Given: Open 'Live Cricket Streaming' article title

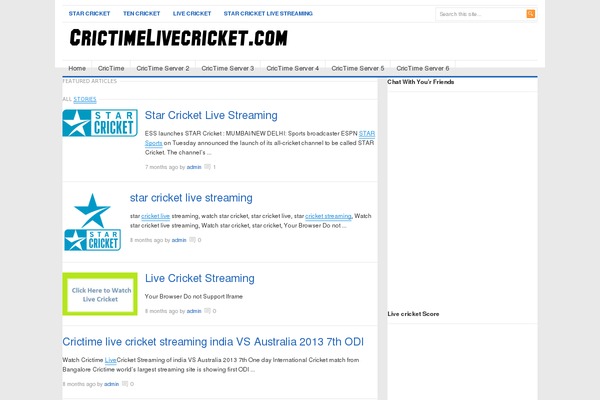Looking at the screenshot, I should 200,278.
